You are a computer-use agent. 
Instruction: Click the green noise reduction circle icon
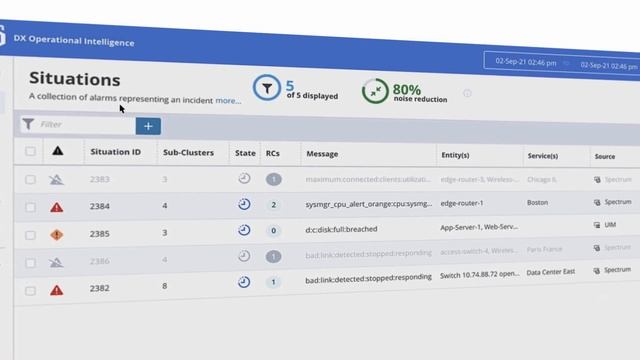pyautogui.click(x=375, y=91)
